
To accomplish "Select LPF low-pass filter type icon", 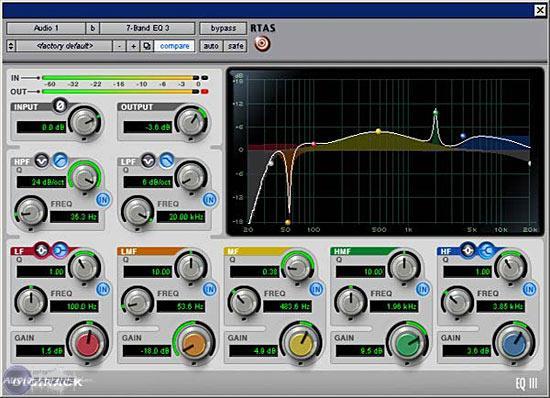I will point(167,160).
